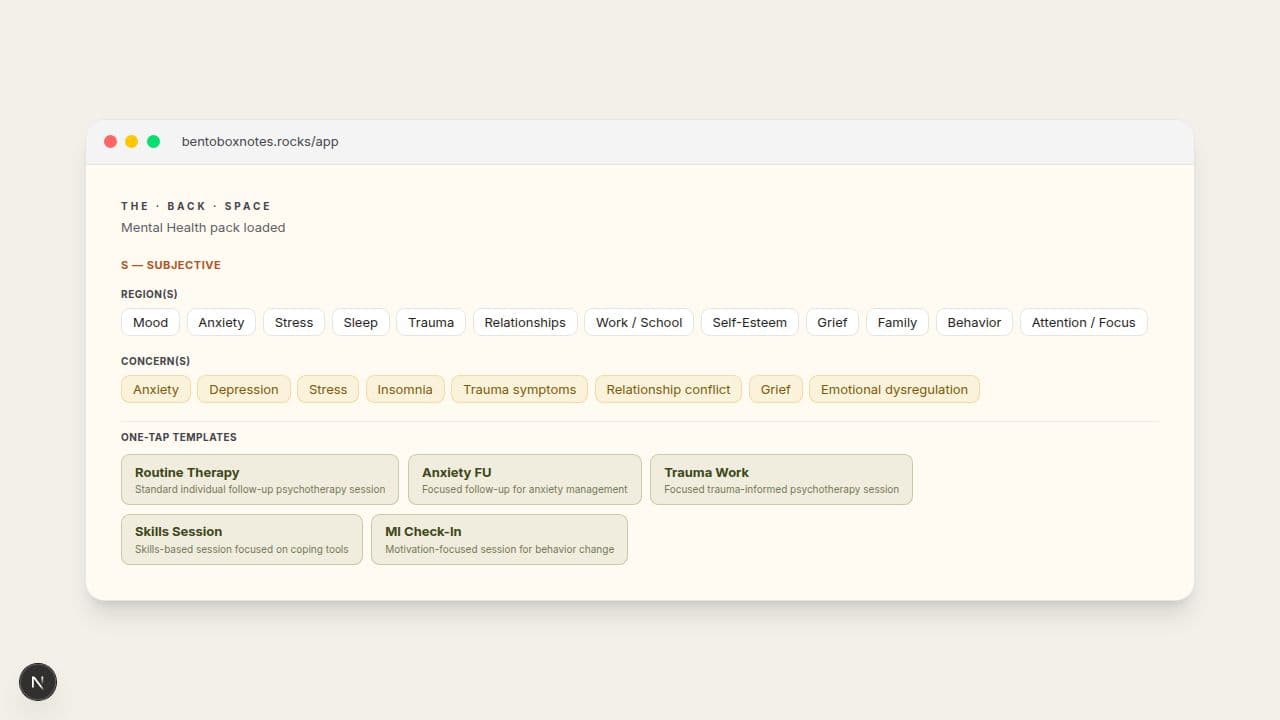
Task: Toggle the Self-Esteem region chip
Action: (750, 322)
